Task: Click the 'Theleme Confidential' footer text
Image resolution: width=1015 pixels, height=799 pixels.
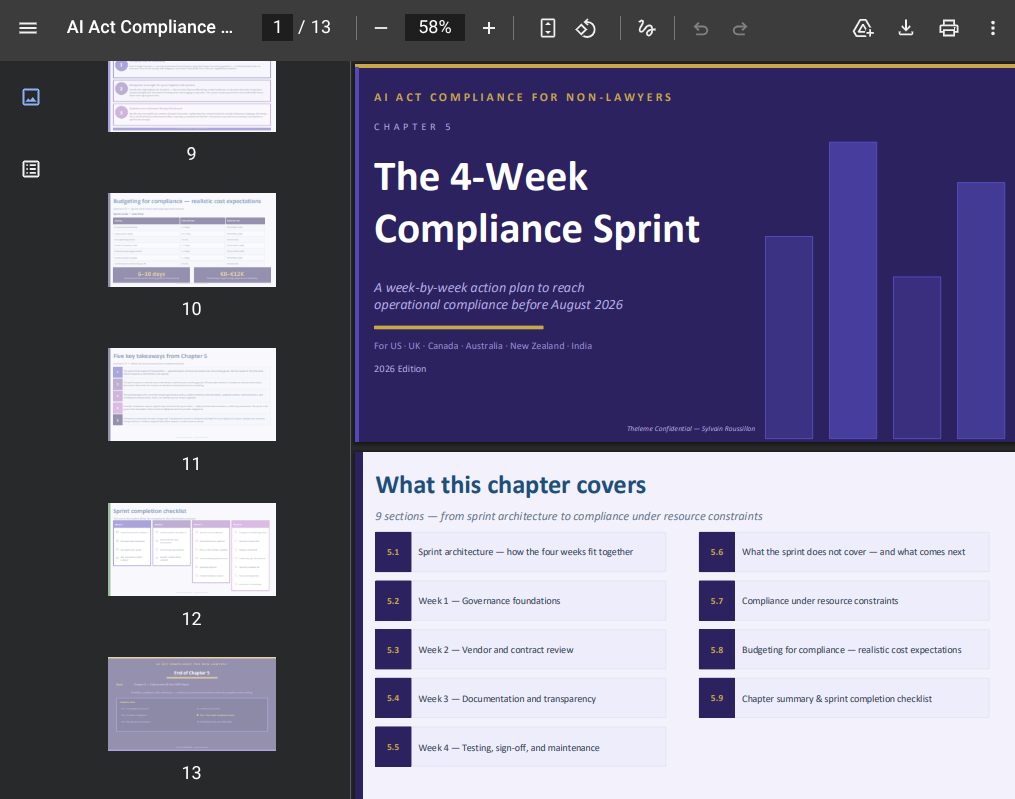Action: [x=691, y=429]
